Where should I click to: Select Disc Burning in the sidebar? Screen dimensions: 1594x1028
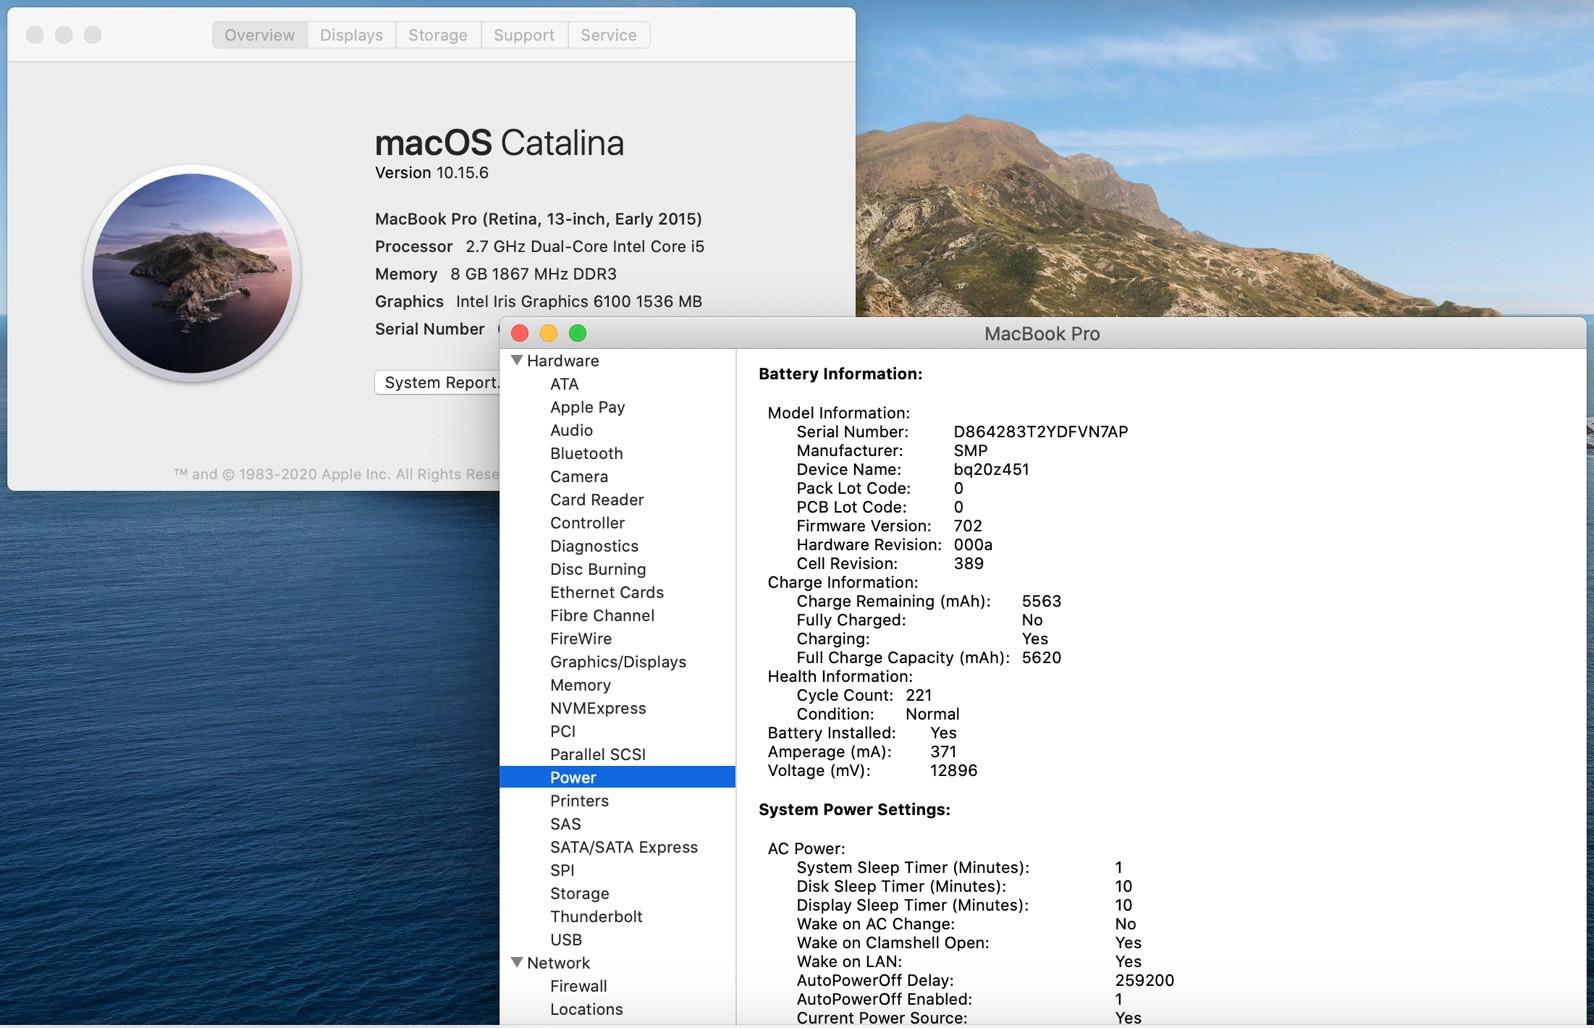(x=598, y=569)
